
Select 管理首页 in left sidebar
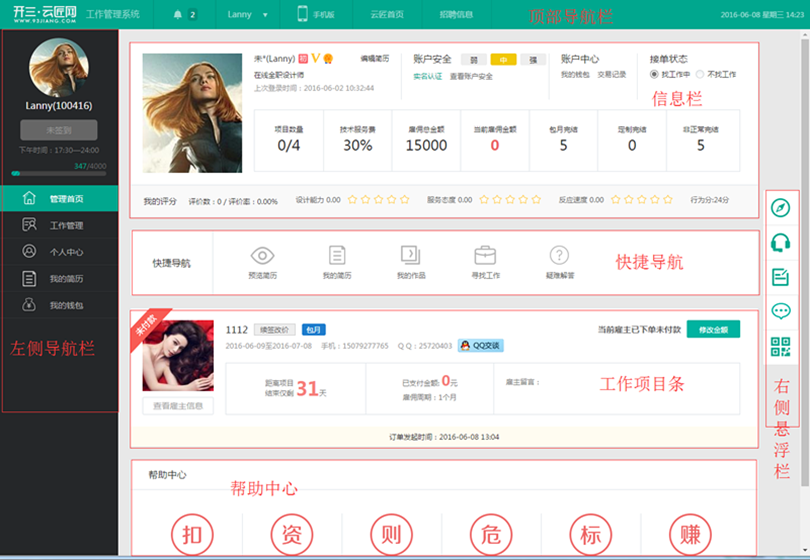click(59, 198)
